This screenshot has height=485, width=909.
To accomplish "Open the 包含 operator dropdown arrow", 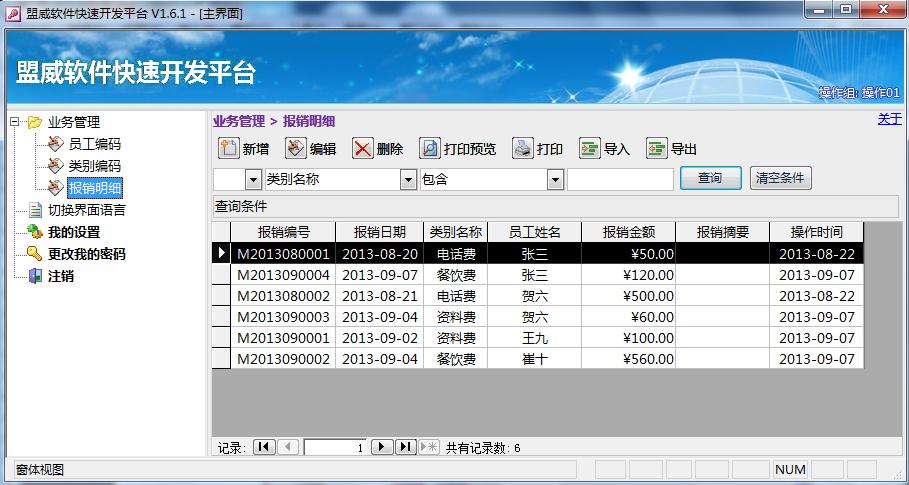I will [555, 180].
